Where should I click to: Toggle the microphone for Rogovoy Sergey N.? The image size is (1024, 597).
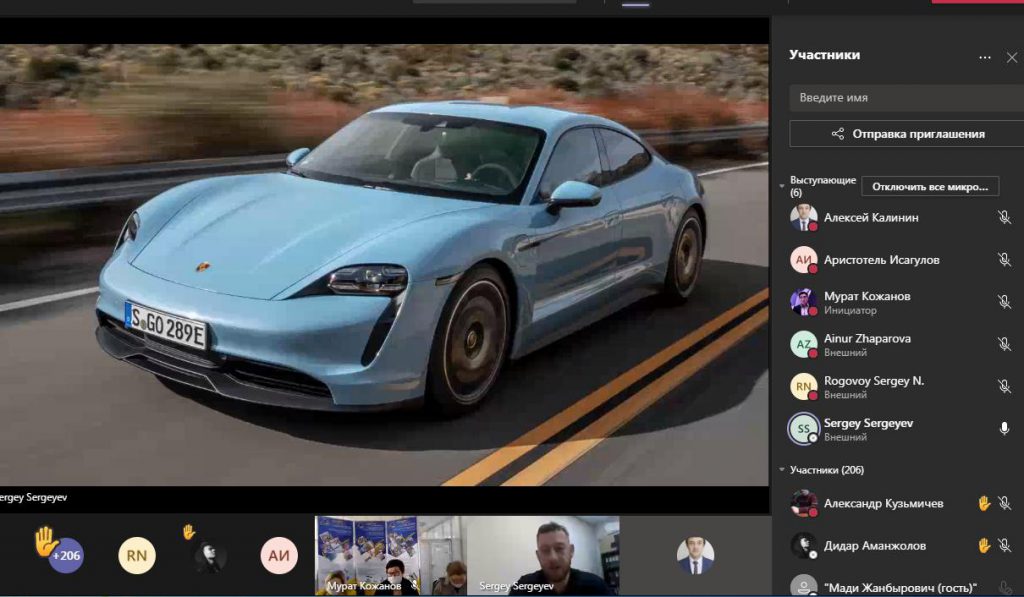(x=1004, y=387)
